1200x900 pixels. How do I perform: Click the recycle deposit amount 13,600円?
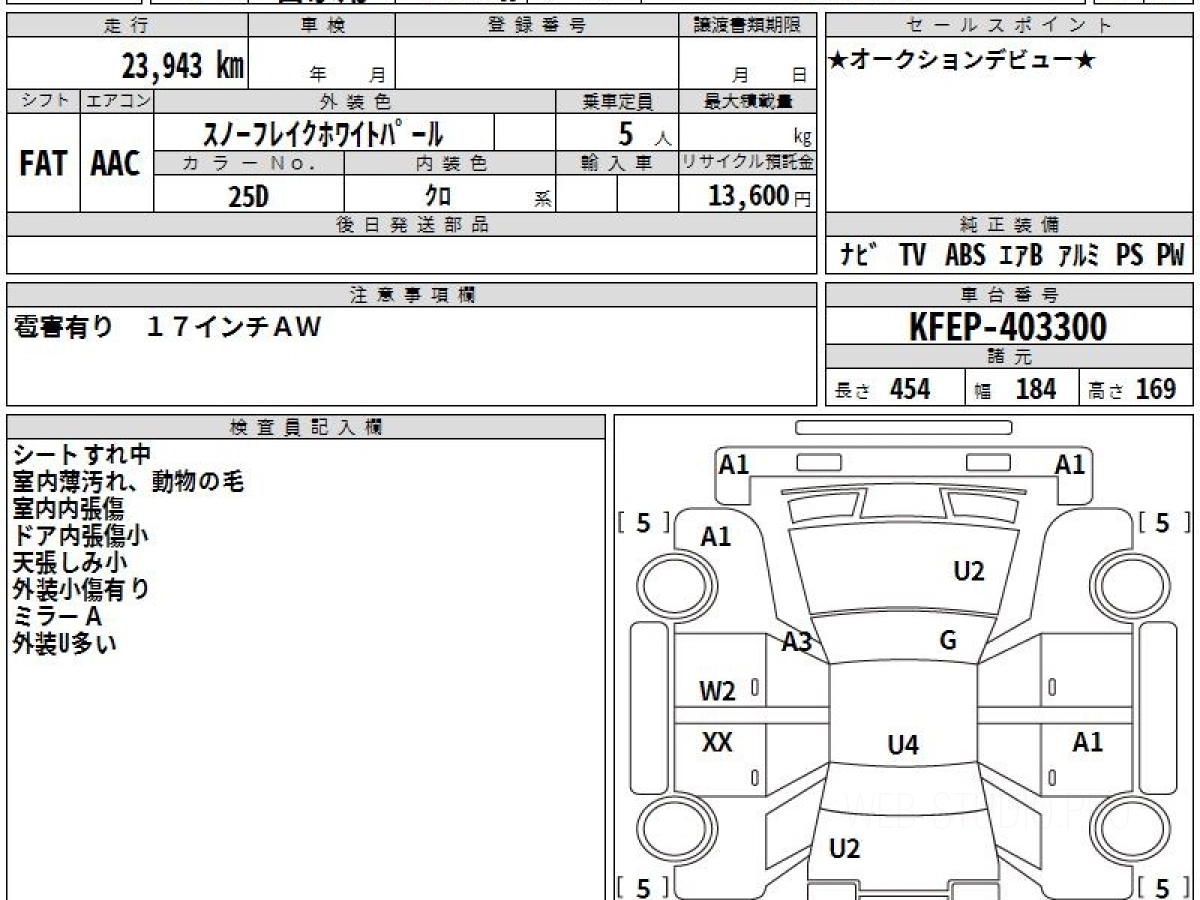click(760, 196)
